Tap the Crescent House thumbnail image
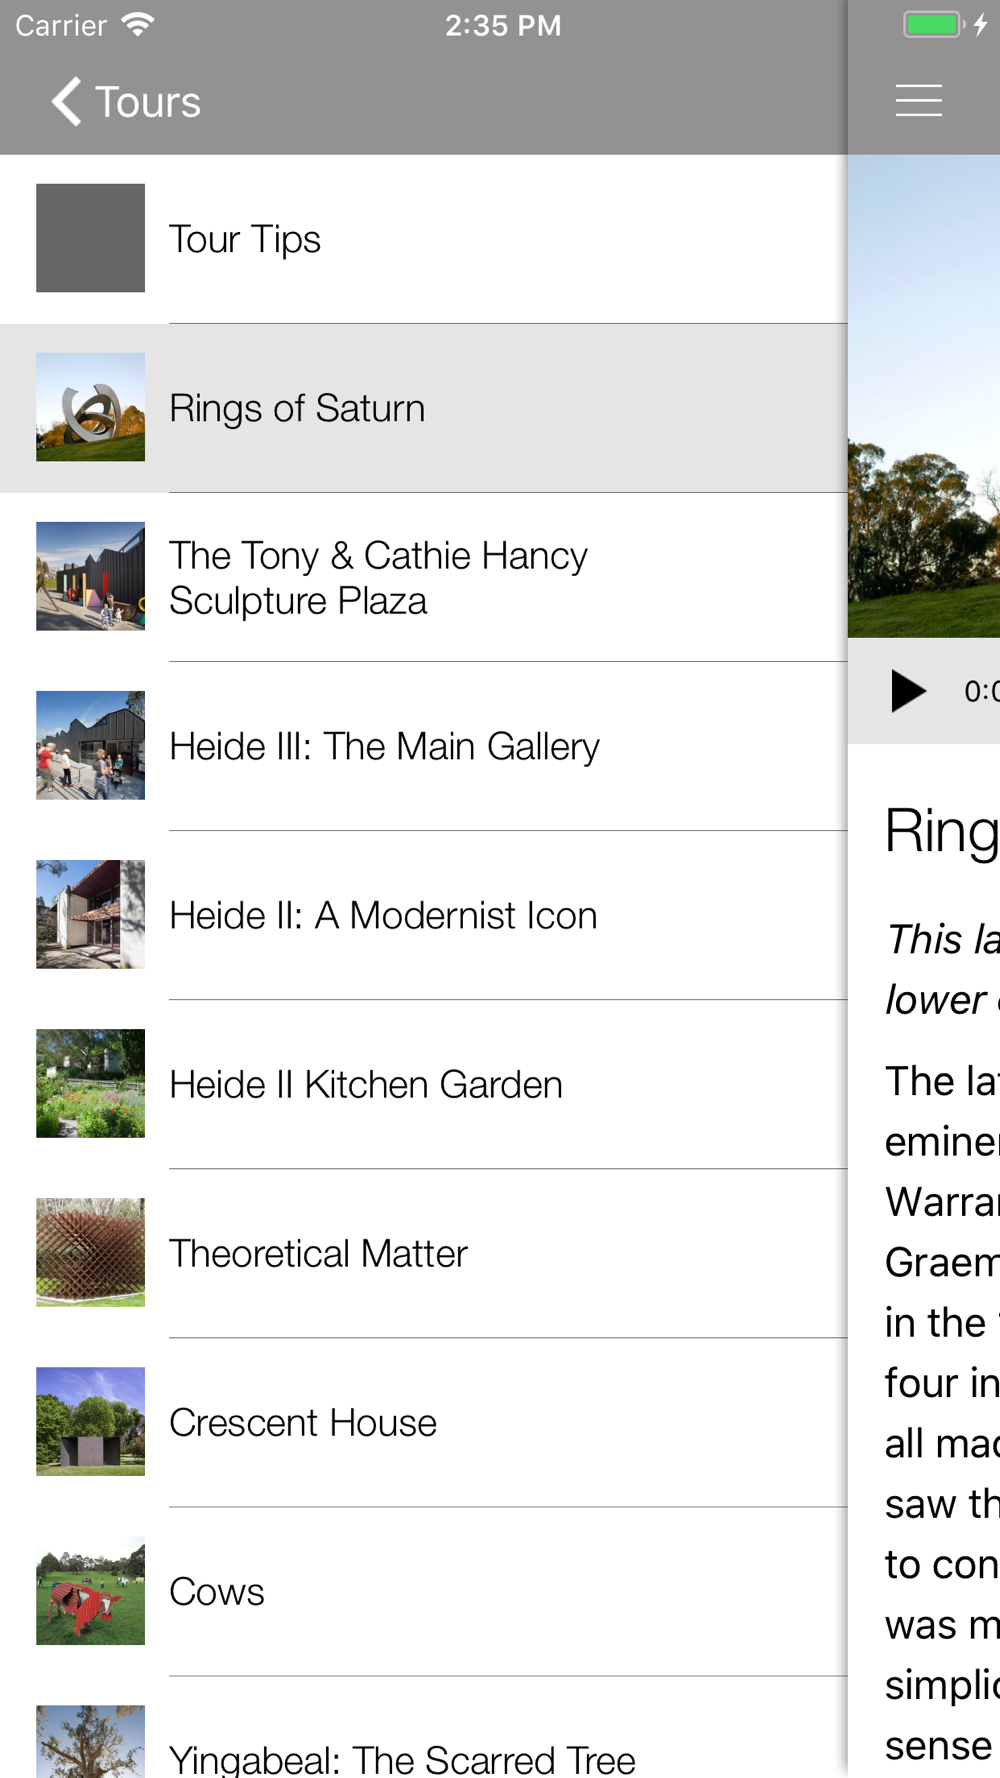1000x1778 pixels. pyautogui.click(x=90, y=1422)
